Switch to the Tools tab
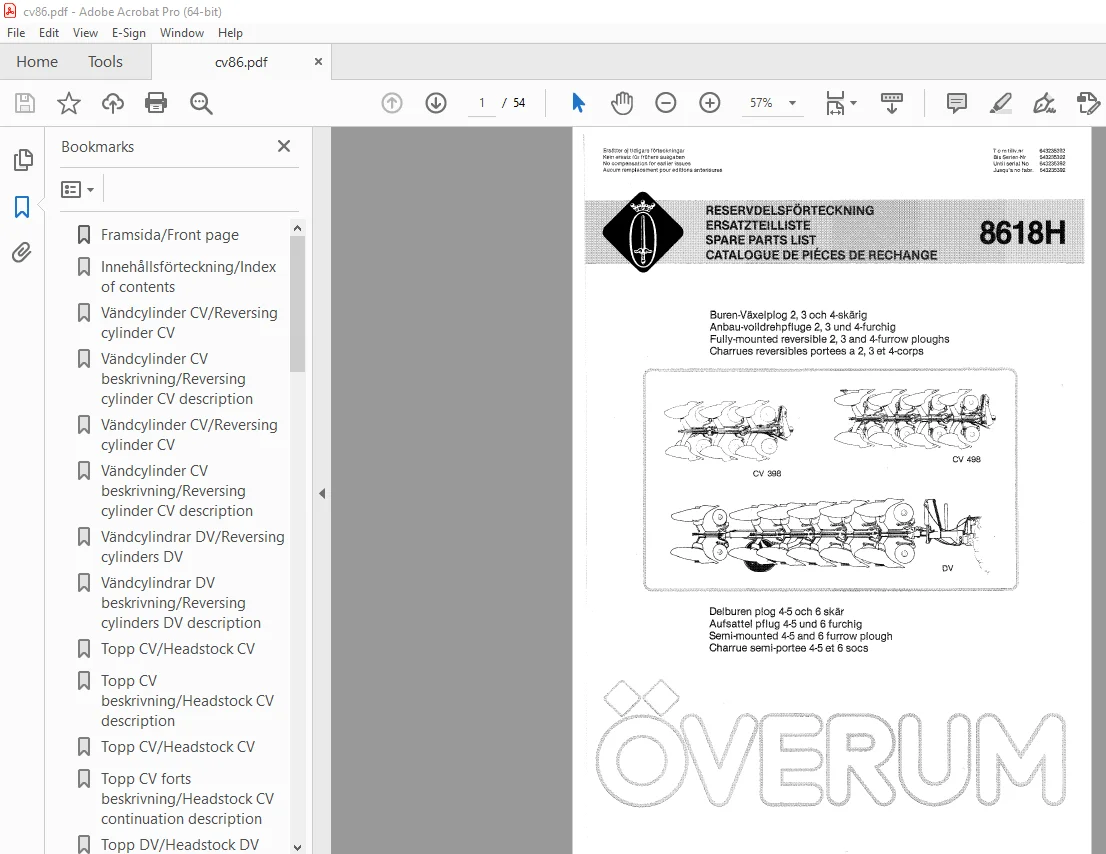 [105, 62]
